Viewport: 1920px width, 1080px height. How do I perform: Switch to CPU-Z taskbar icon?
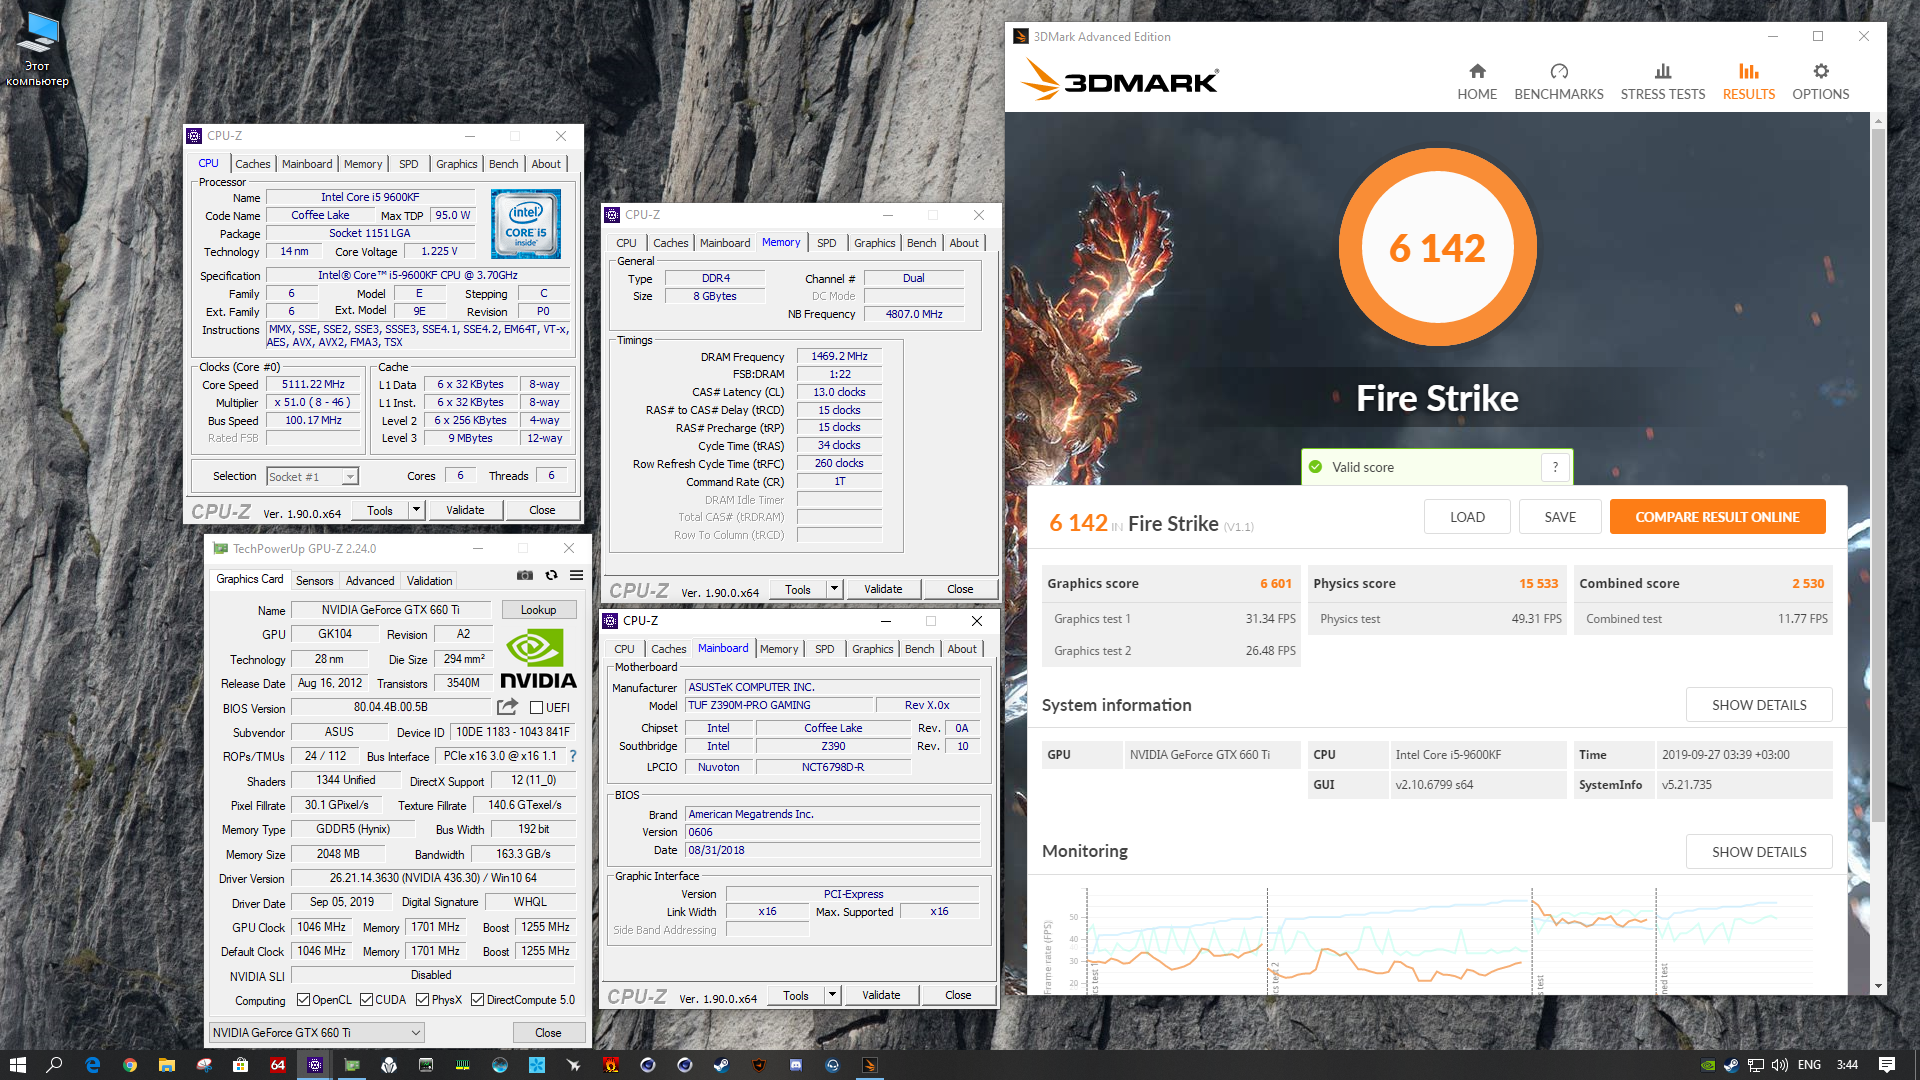click(315, 1065)
